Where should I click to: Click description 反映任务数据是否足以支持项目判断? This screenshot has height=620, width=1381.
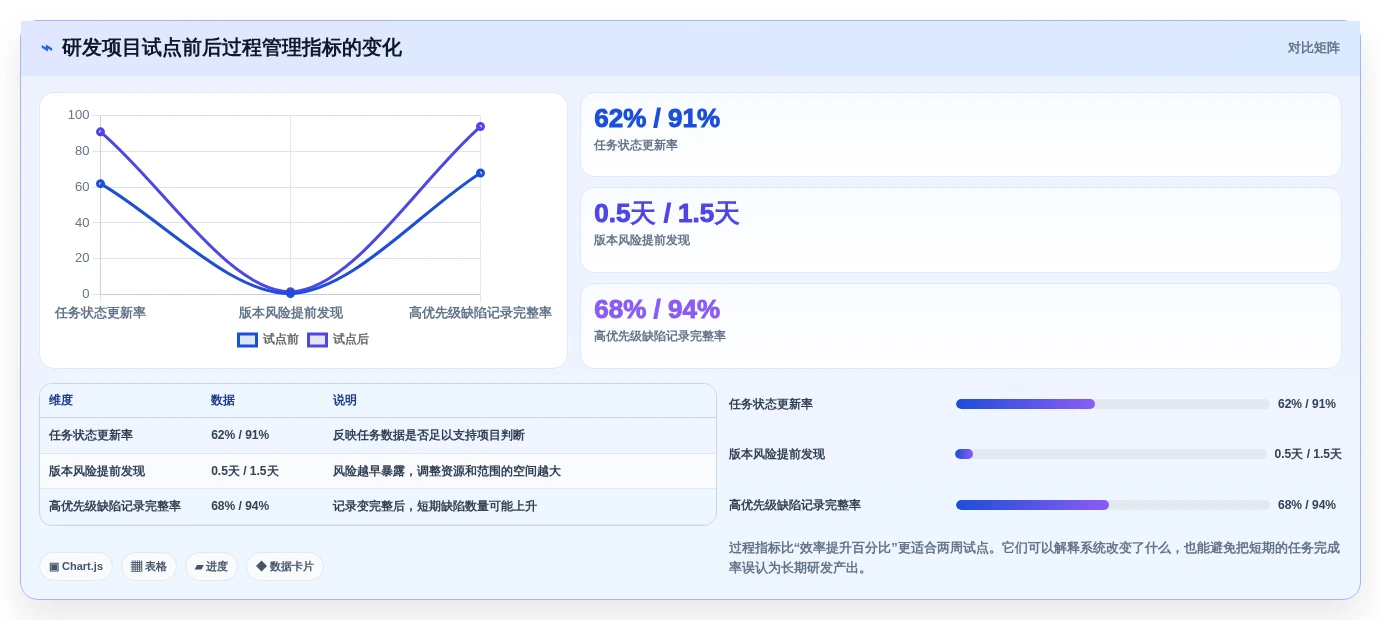[x=429, y=435]
